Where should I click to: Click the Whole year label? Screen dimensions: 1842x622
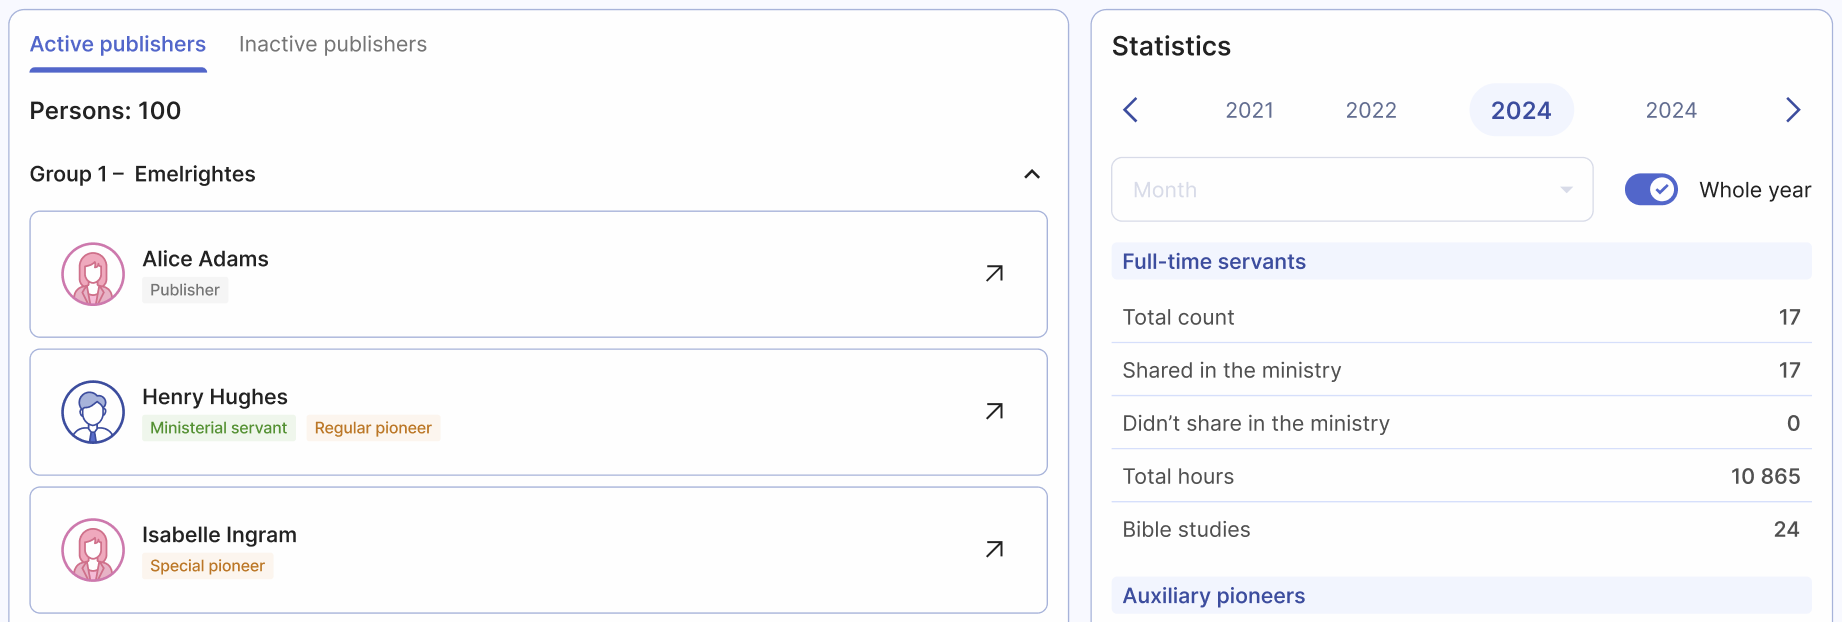click(1755, 190)
